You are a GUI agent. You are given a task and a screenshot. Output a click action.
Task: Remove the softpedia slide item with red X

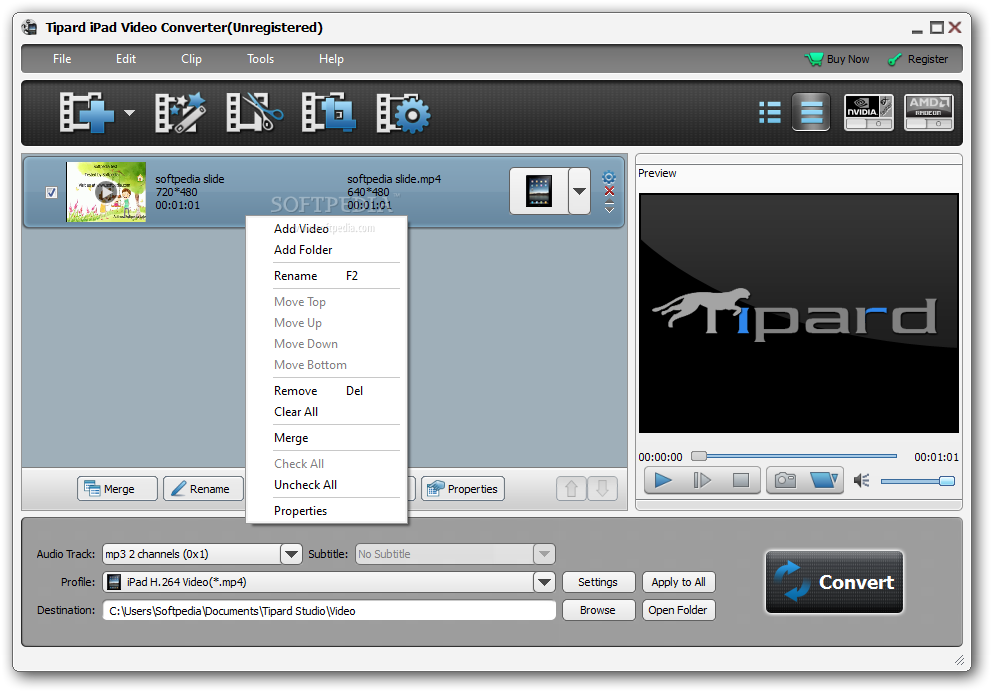pos(609,191)
